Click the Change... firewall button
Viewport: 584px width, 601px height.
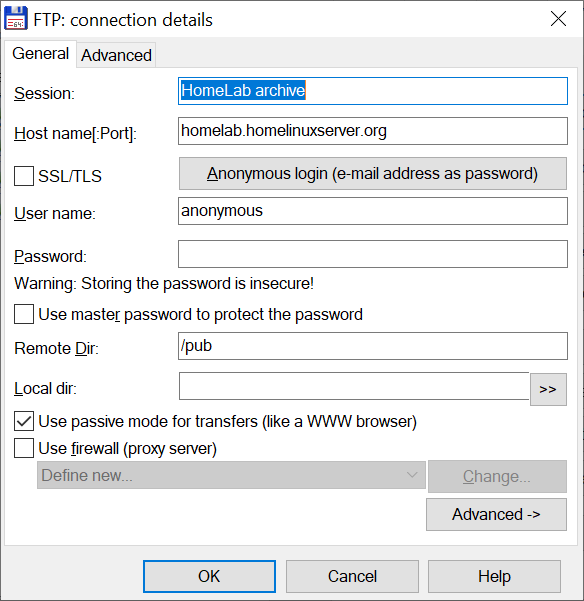pos(497,476)
